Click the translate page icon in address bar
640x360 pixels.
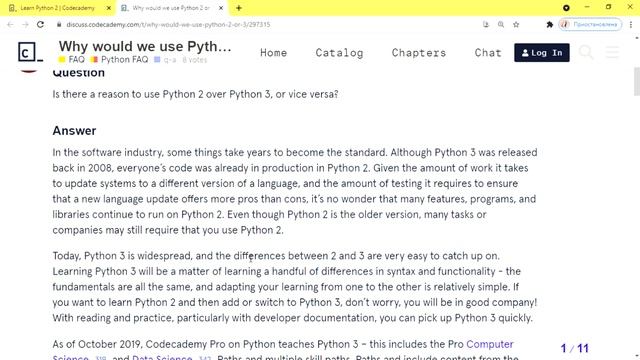point(486,24)
